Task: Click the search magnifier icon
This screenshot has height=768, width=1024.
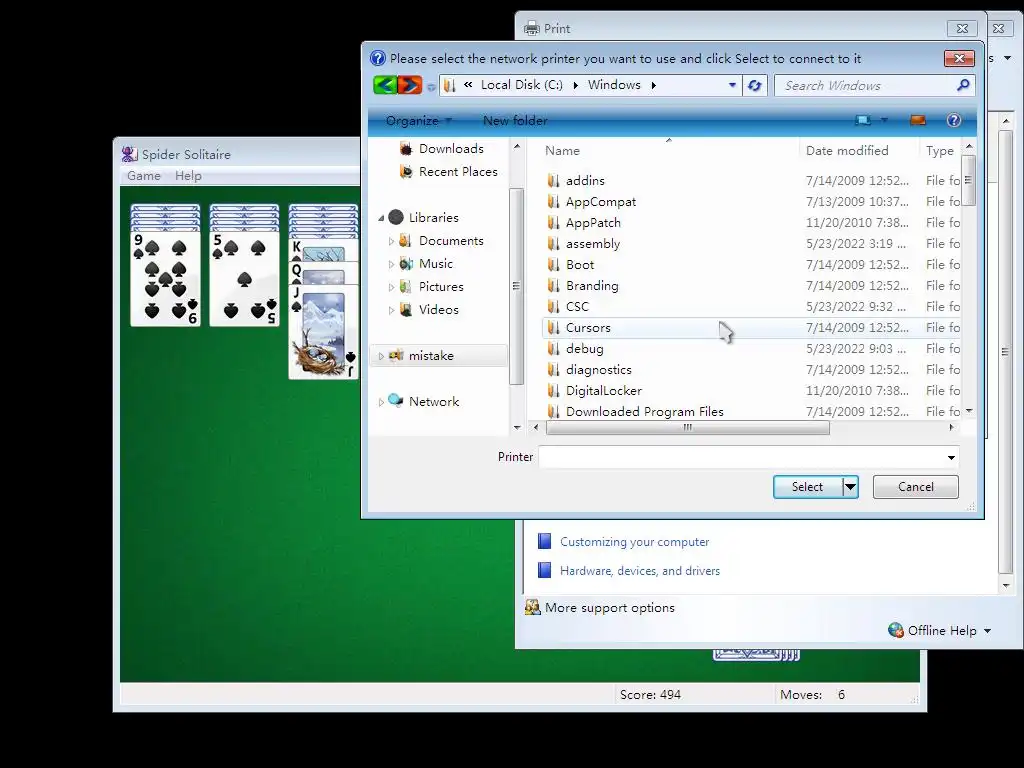Action: pyautogui.click(x=963, y=86)
